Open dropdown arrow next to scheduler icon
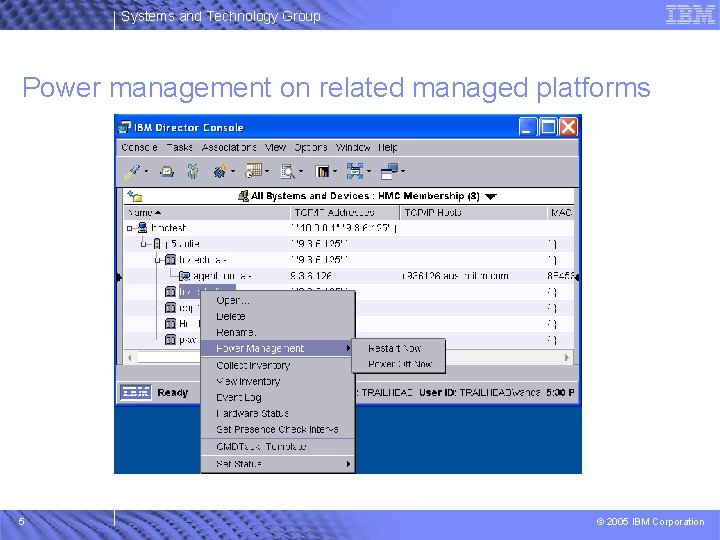 (267, 172)
